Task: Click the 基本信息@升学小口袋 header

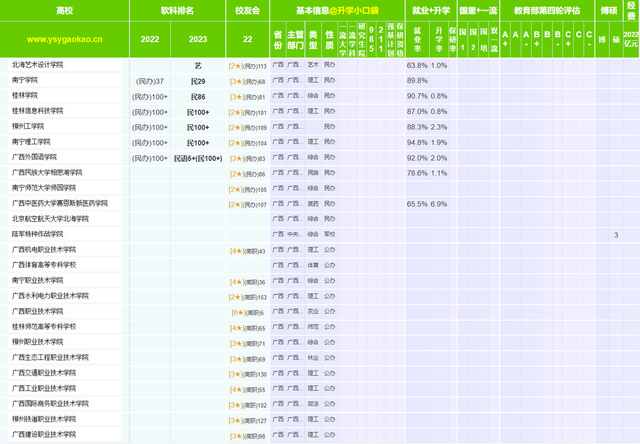Action: [x=337, y=11]
